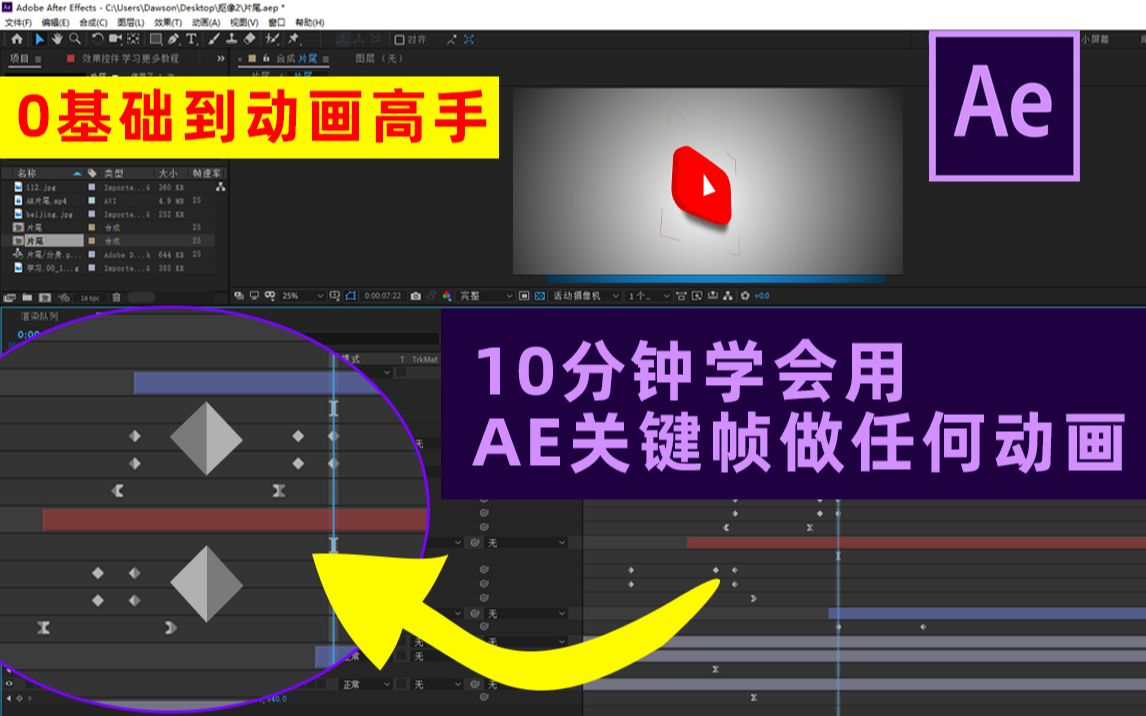Open the 帮助(H) menu
1146x716 pixels.
(310, 23)
